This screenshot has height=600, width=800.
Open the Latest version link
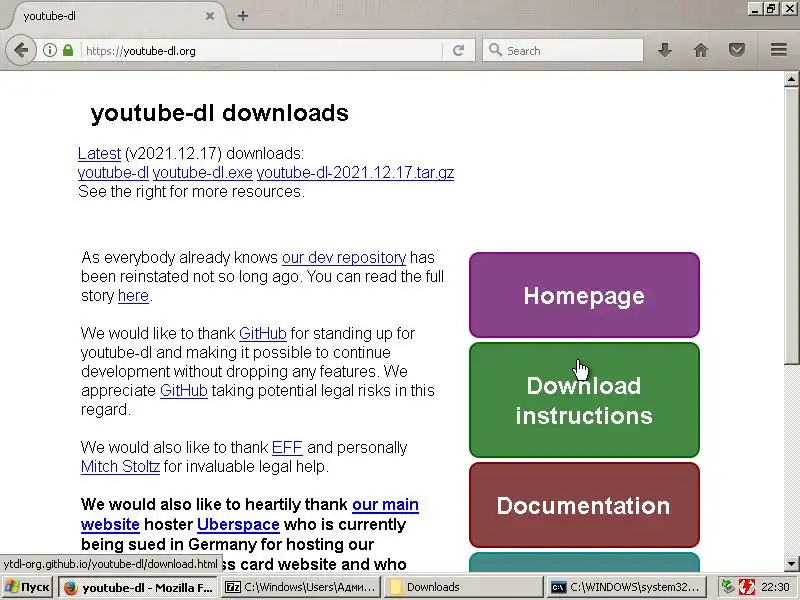click(99, 154)
